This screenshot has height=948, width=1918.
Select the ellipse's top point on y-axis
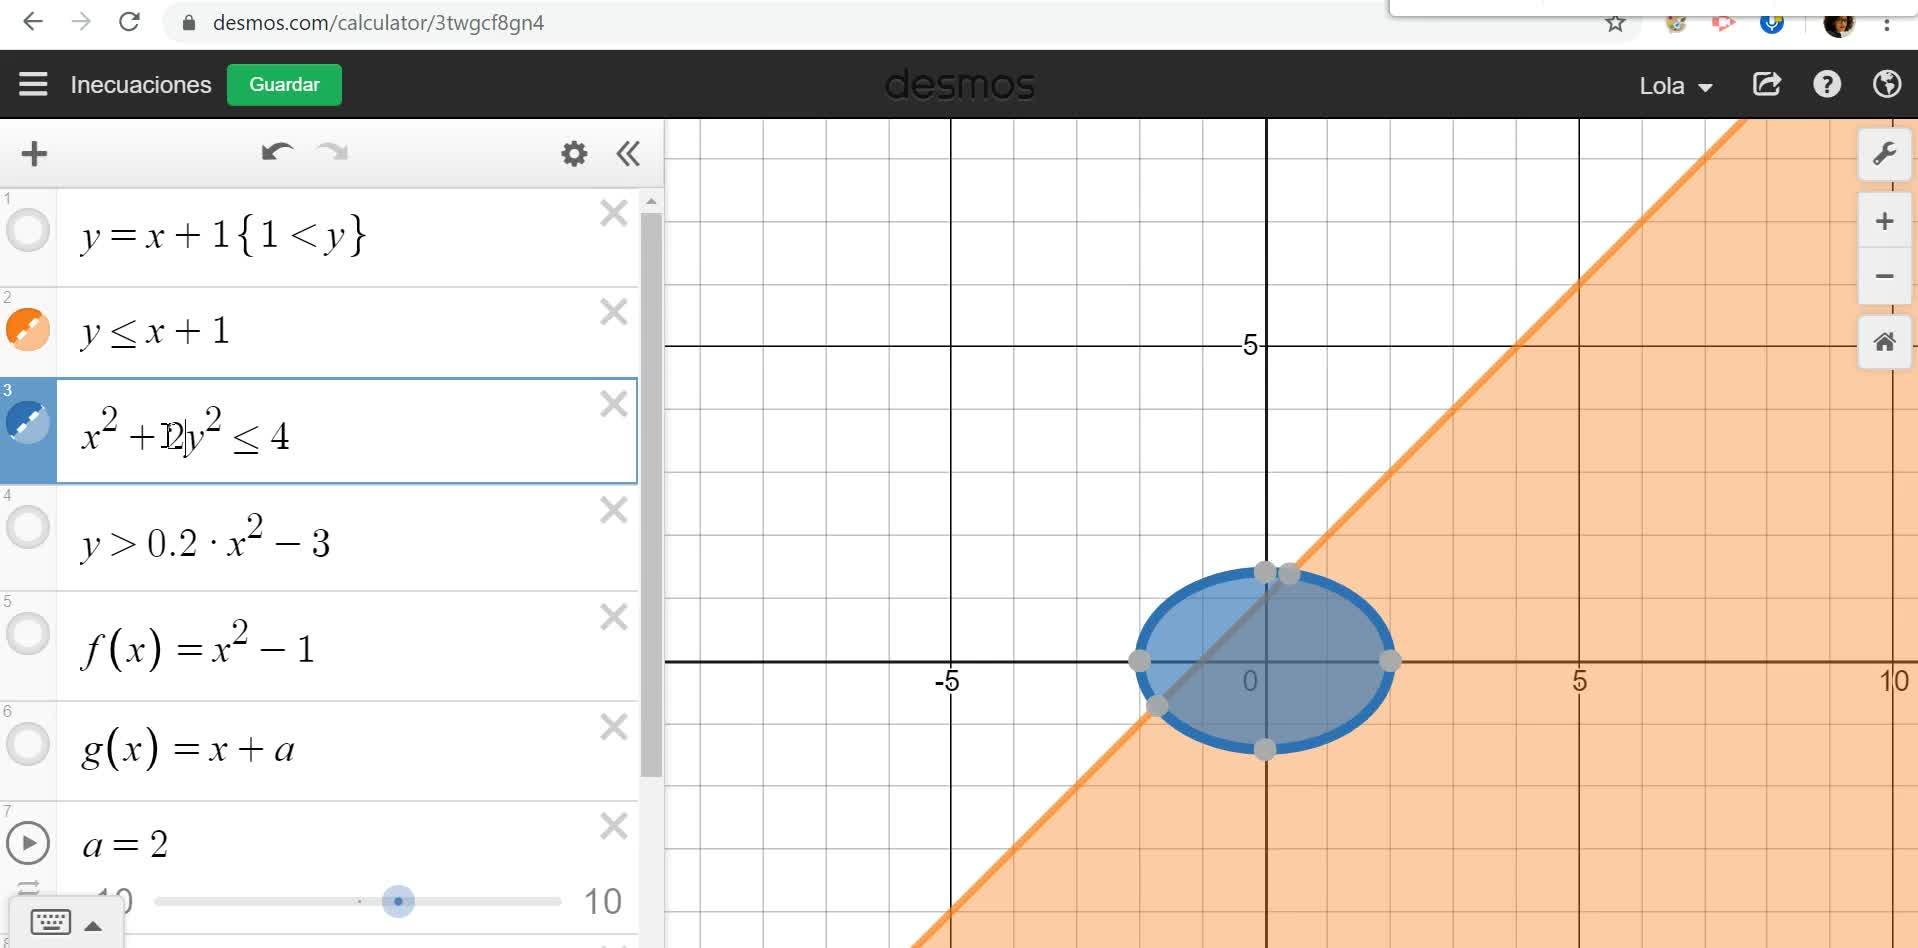[1264, 572]
